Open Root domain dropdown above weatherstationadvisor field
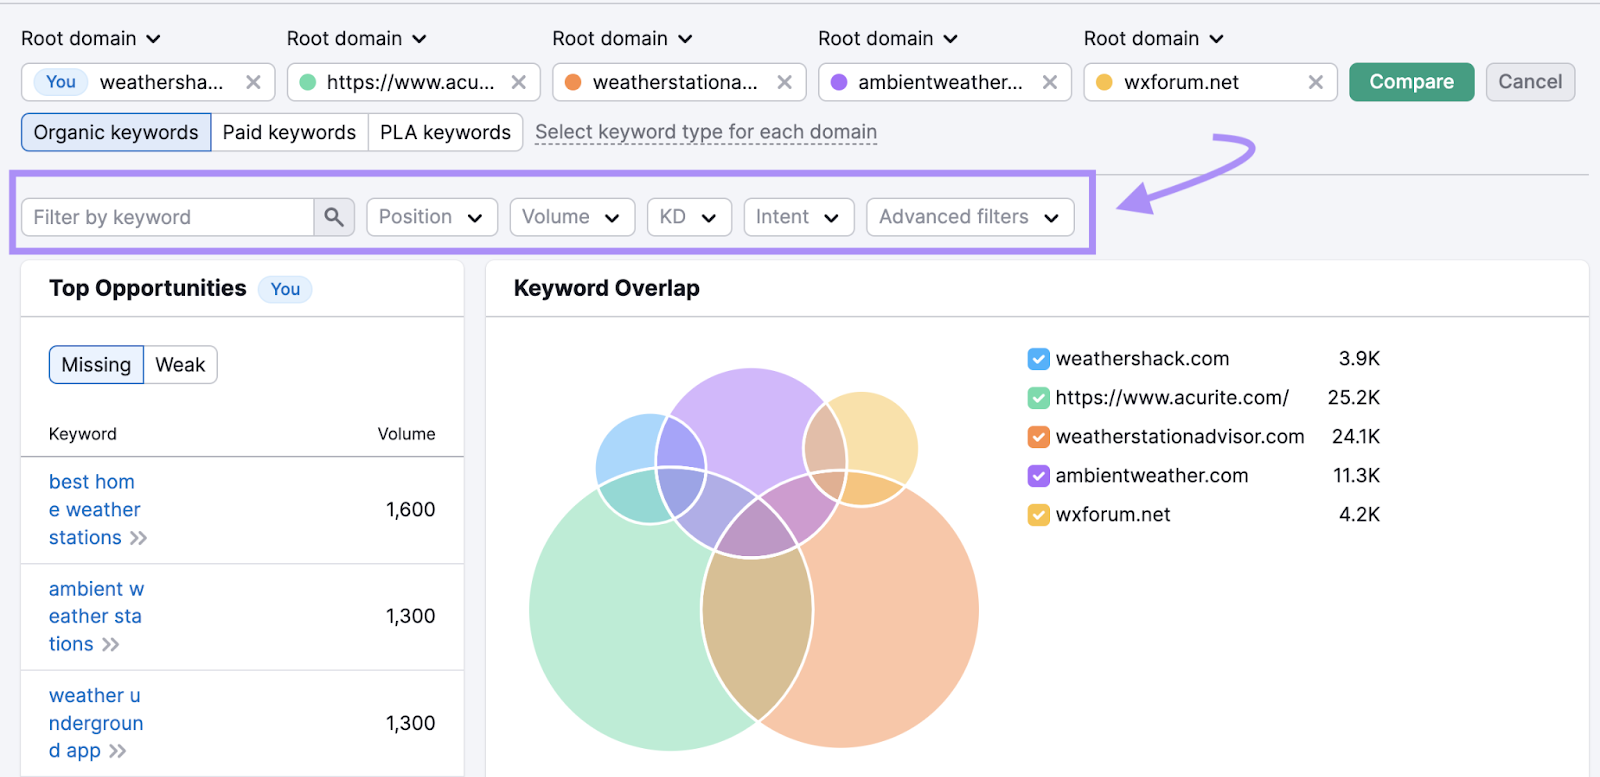Image resolution: width=1600 pixels, height=777 pixels. pyautogui.click(x=622, y=38)
